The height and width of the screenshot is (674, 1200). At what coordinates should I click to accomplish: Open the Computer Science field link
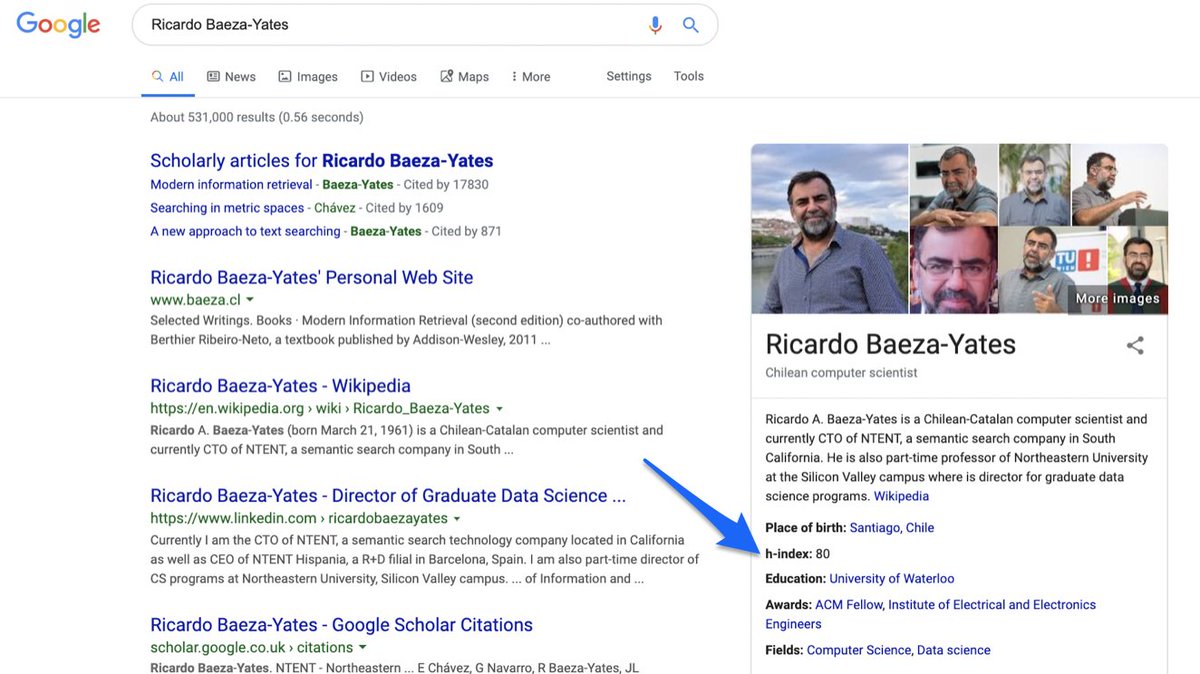click(x=859, y=650)
